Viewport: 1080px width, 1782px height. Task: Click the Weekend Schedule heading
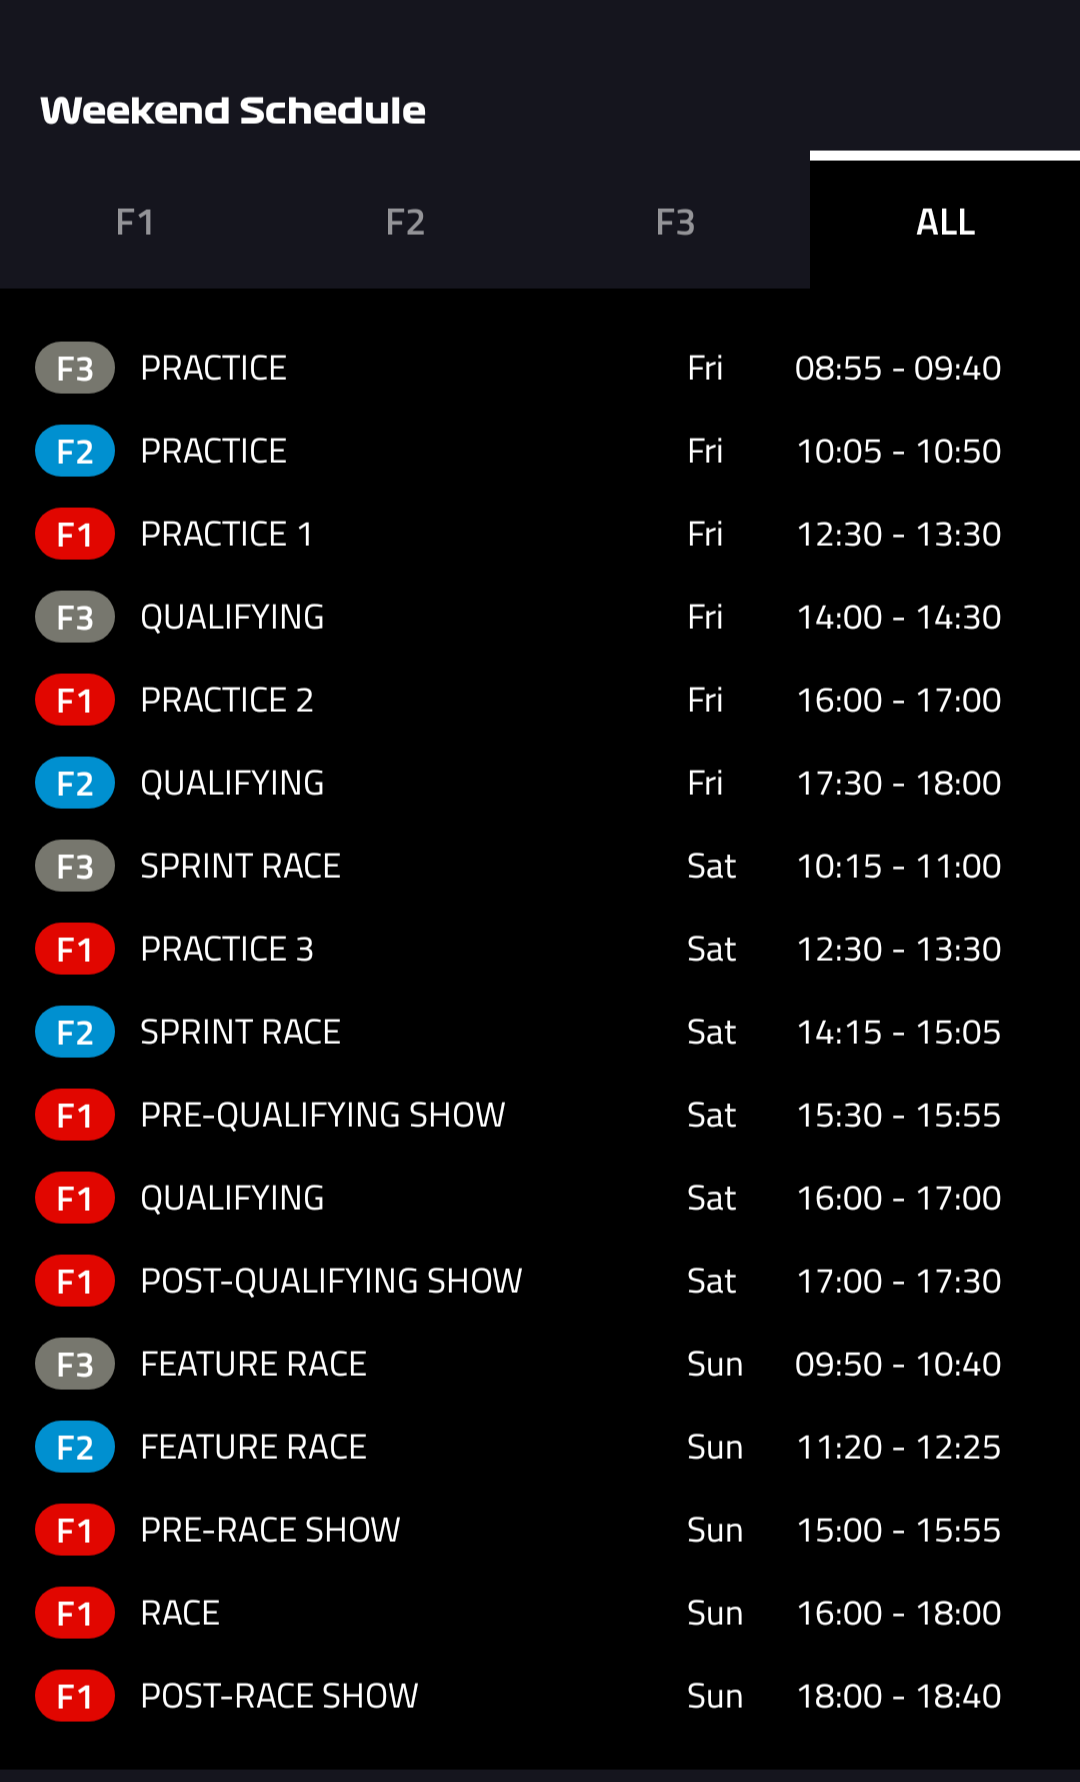(233, 110)
